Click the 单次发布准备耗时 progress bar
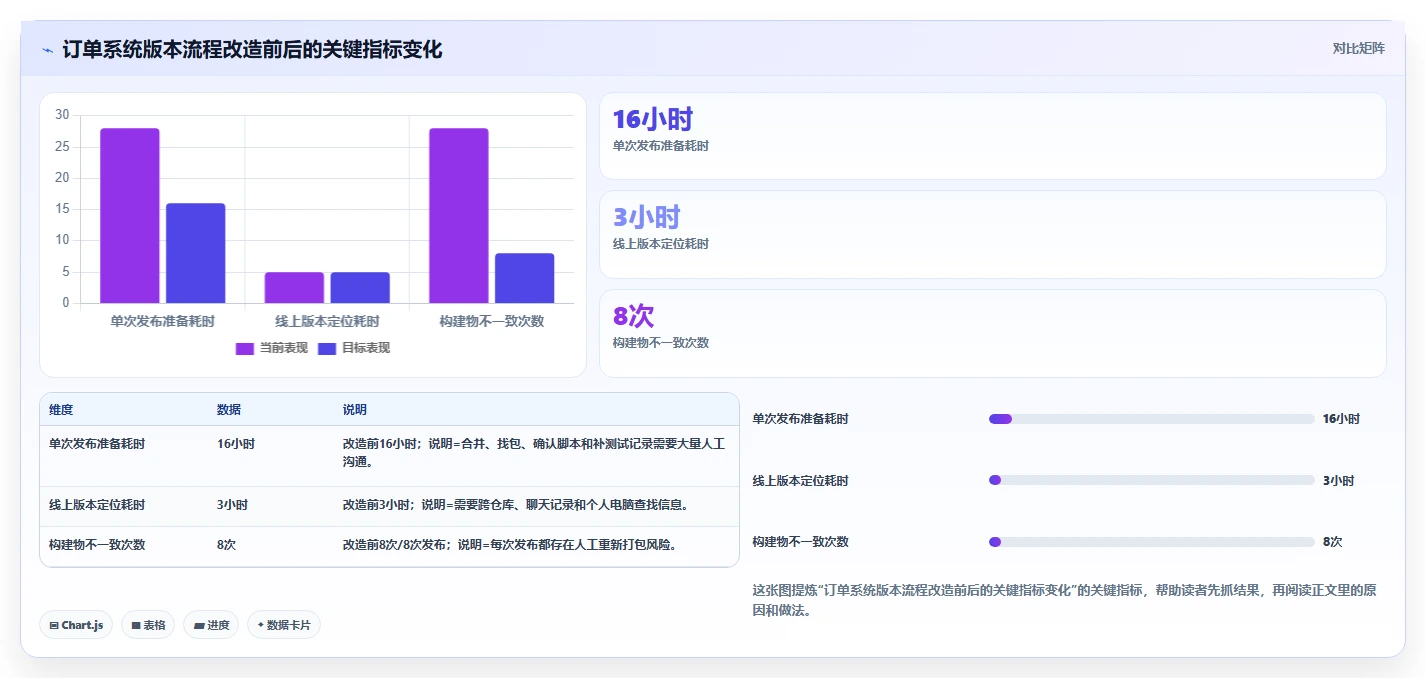Viewport: 1426px width, 678px height. coord(1151,419)
